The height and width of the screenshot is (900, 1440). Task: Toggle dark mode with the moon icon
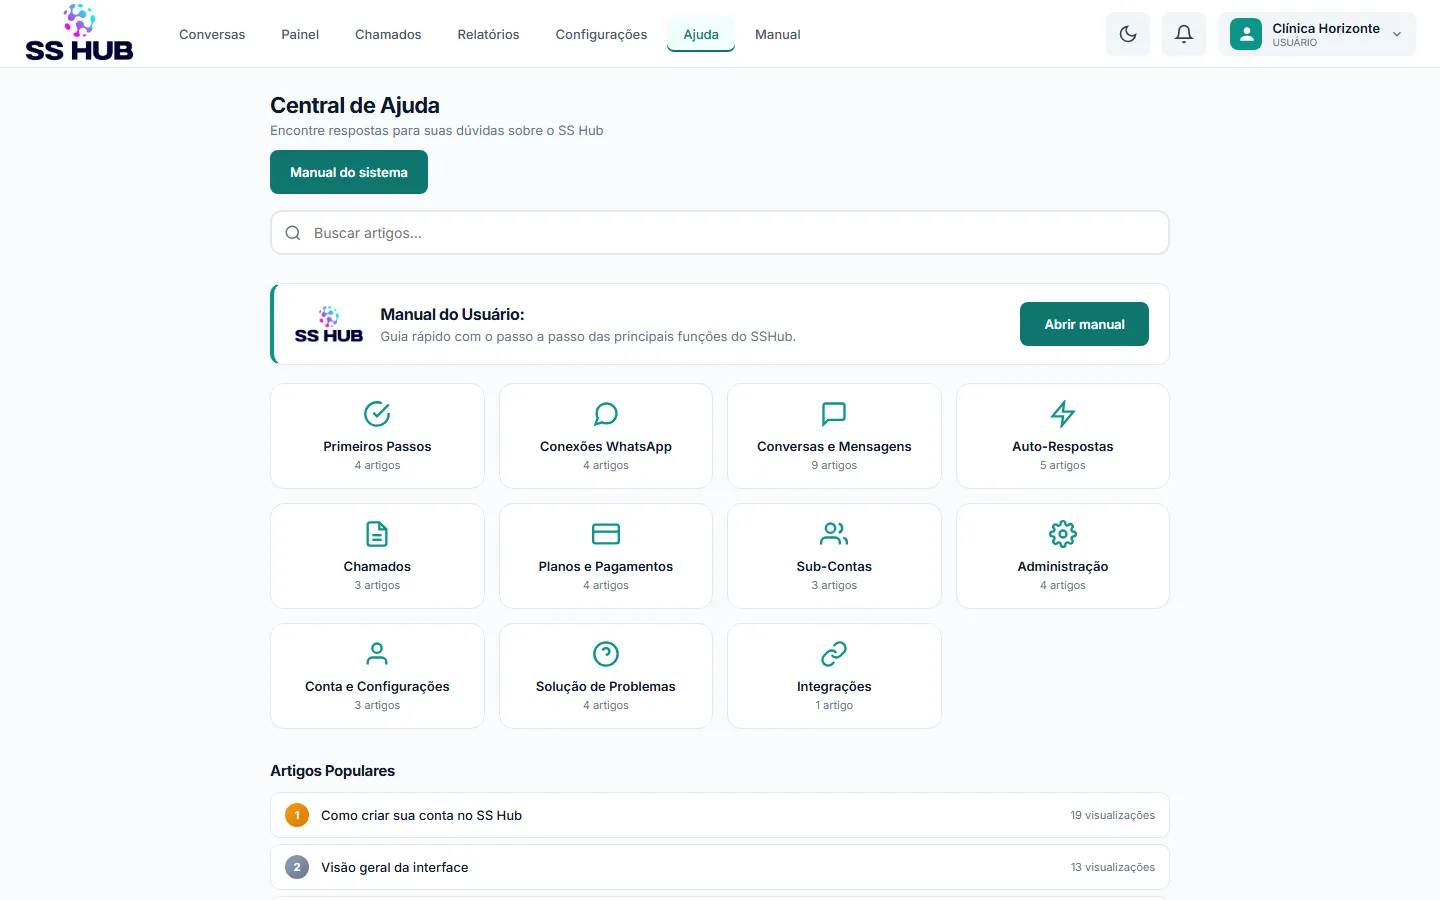point(1128,34)
